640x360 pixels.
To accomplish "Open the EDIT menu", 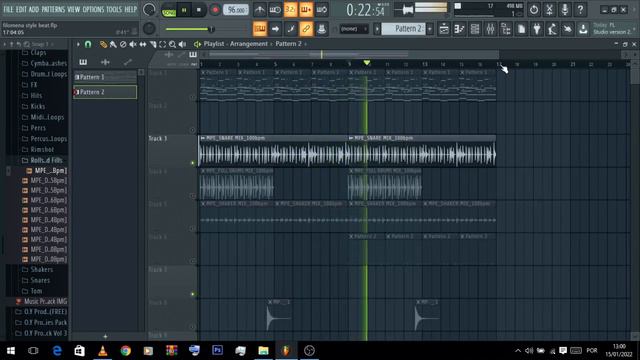I will tap(21, 9).
